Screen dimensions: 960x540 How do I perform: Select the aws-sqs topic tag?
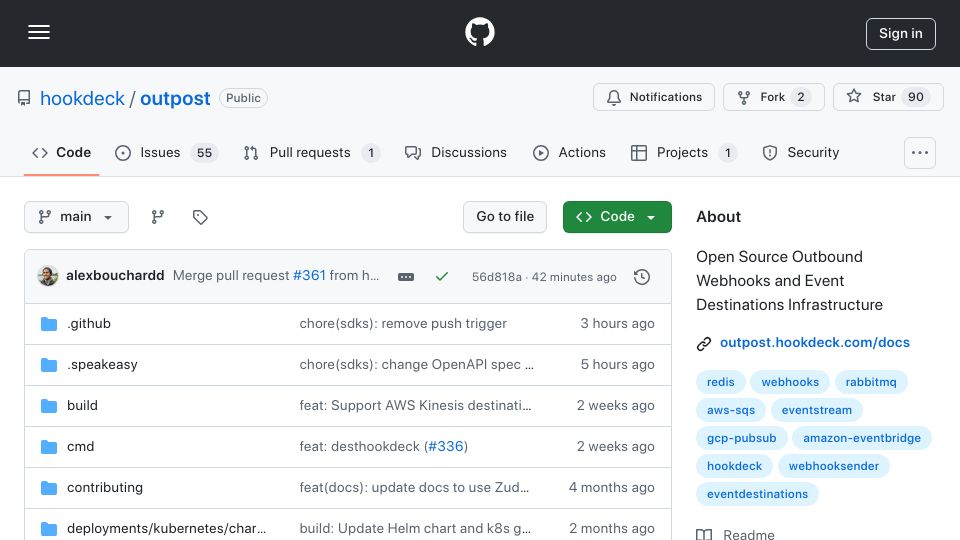[x=731, y=410]
